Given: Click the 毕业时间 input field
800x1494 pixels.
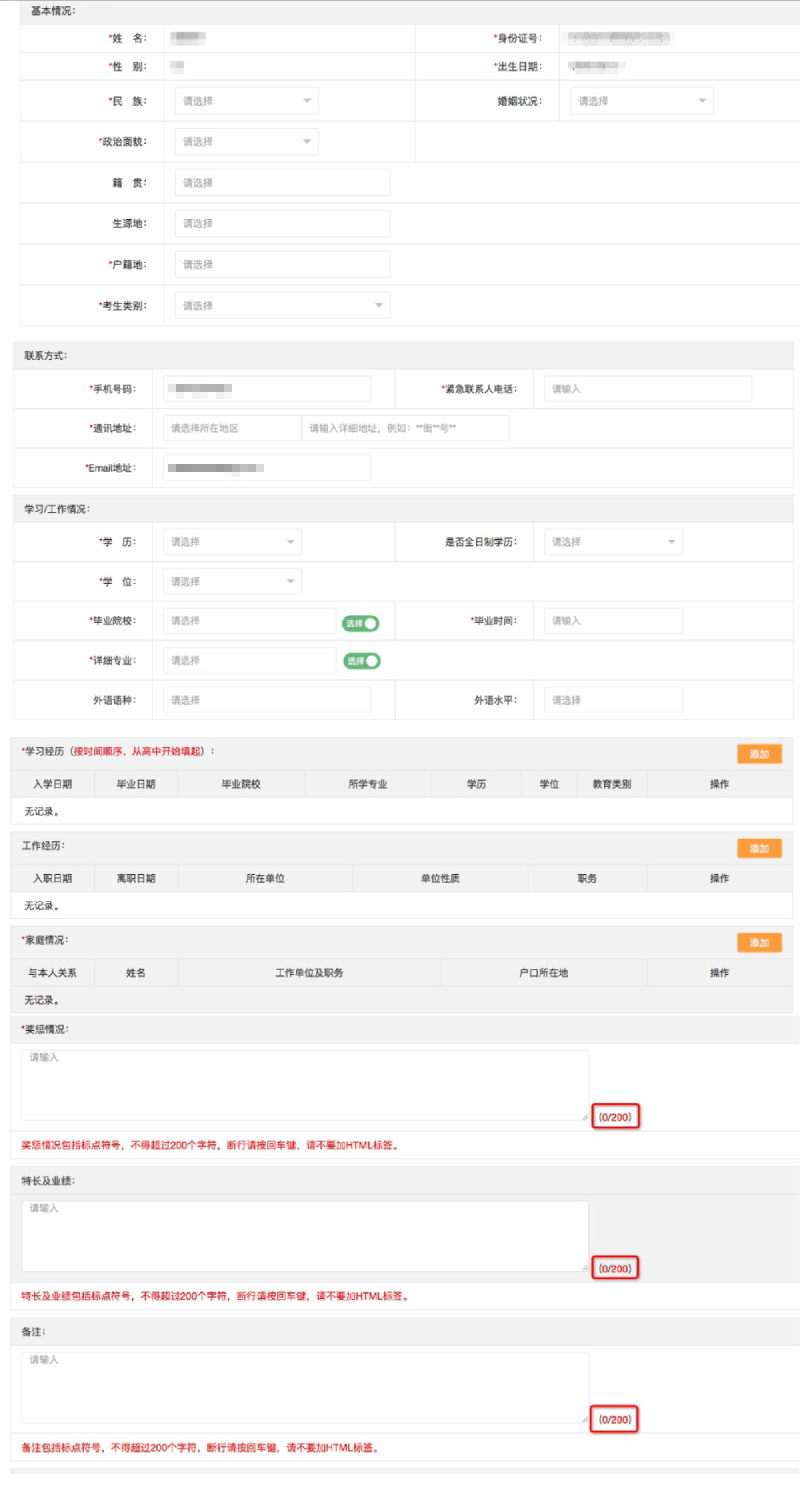Looking at the screenshot, I should [x=613, y=621].
